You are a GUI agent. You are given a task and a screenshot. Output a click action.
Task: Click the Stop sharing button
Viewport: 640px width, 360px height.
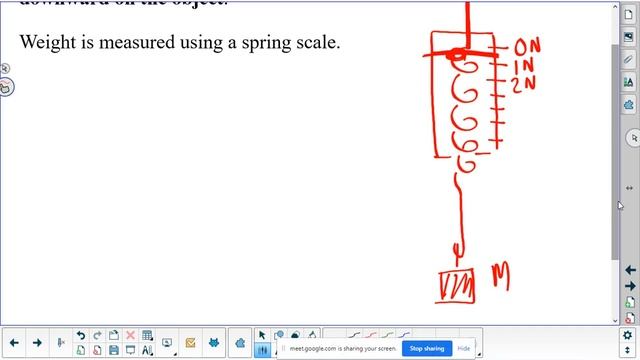click(427, 349)
